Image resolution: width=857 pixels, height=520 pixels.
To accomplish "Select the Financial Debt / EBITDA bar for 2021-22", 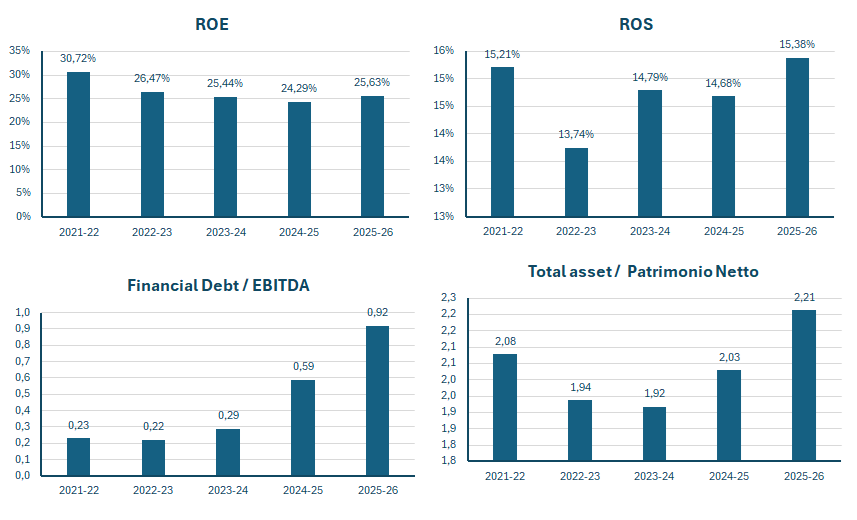I will (x=79, y=457).
